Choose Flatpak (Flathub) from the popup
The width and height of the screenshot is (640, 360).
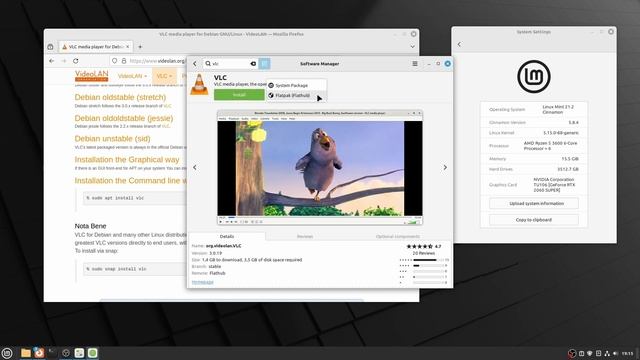click(x=296, y=95)
